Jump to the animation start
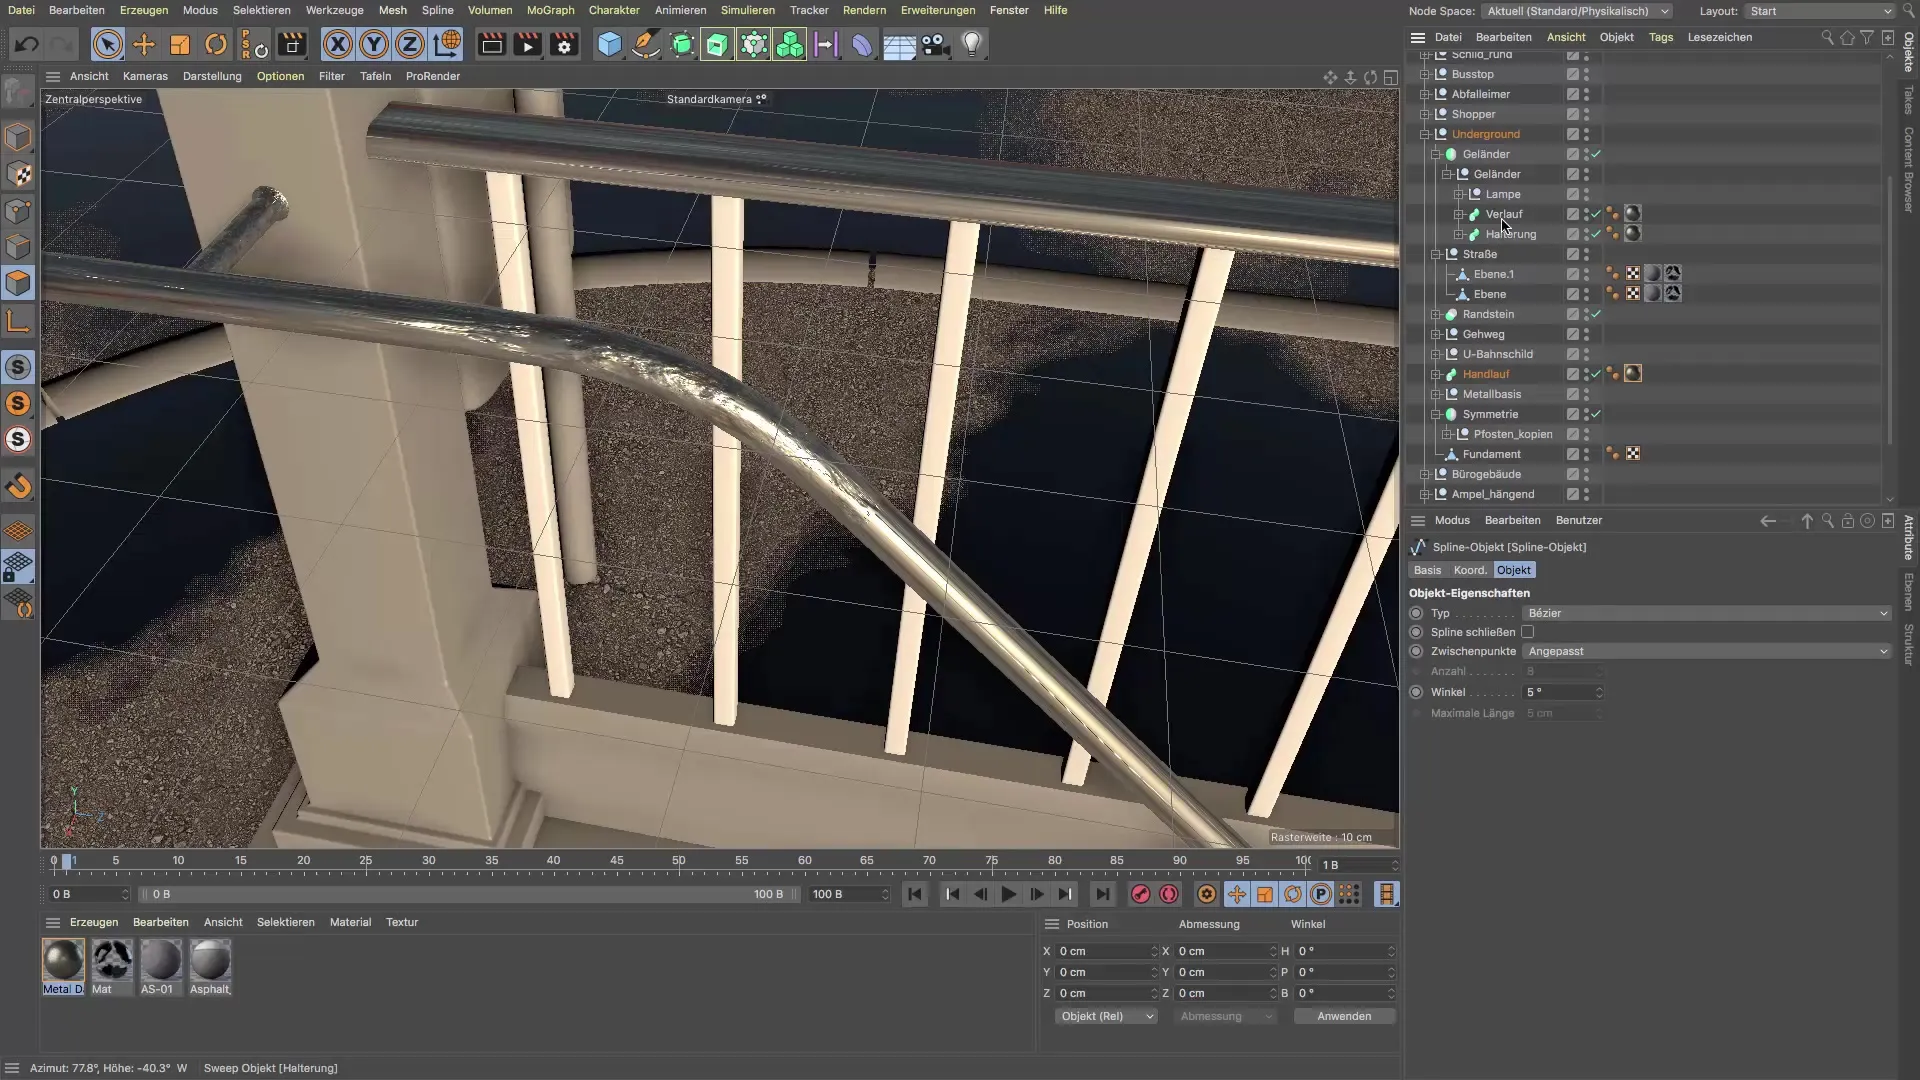Viewport: 1920px width, 1080px height. [914, 894]
